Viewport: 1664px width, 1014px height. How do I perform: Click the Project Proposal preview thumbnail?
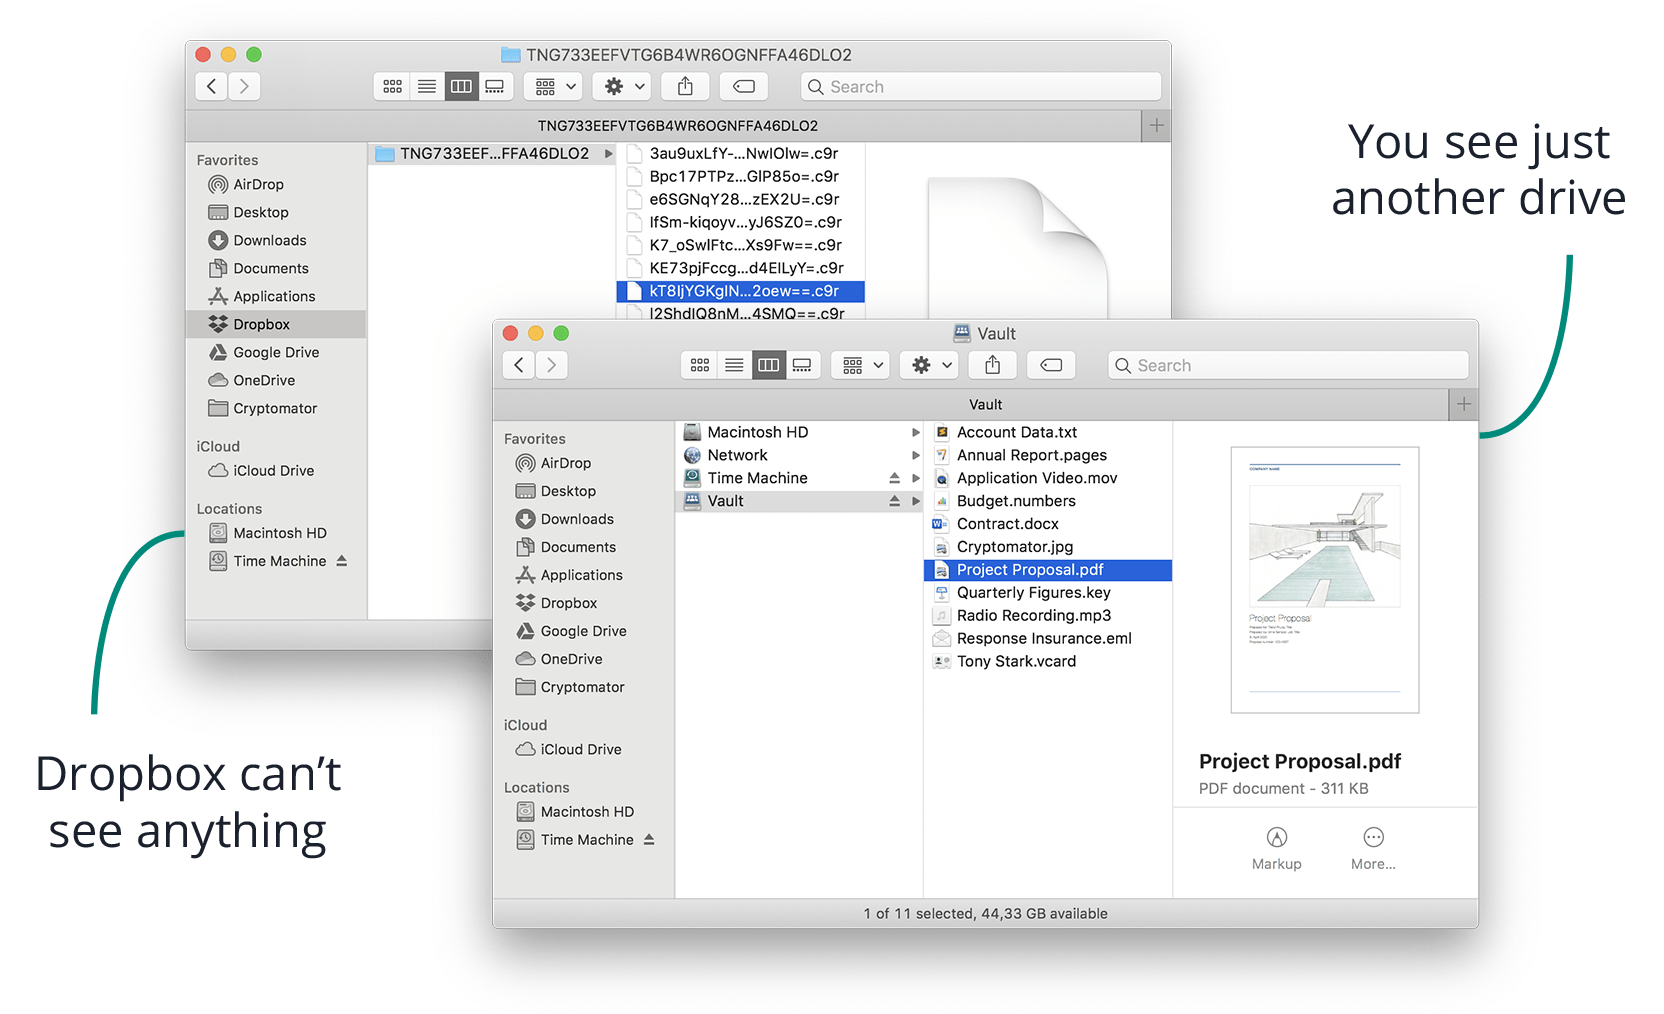coord(1324,580)
